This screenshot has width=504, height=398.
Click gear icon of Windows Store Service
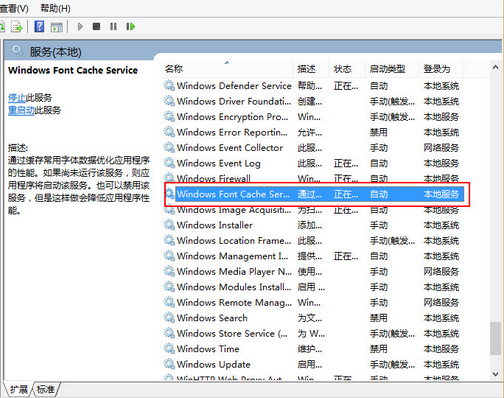tap(169, 333)
